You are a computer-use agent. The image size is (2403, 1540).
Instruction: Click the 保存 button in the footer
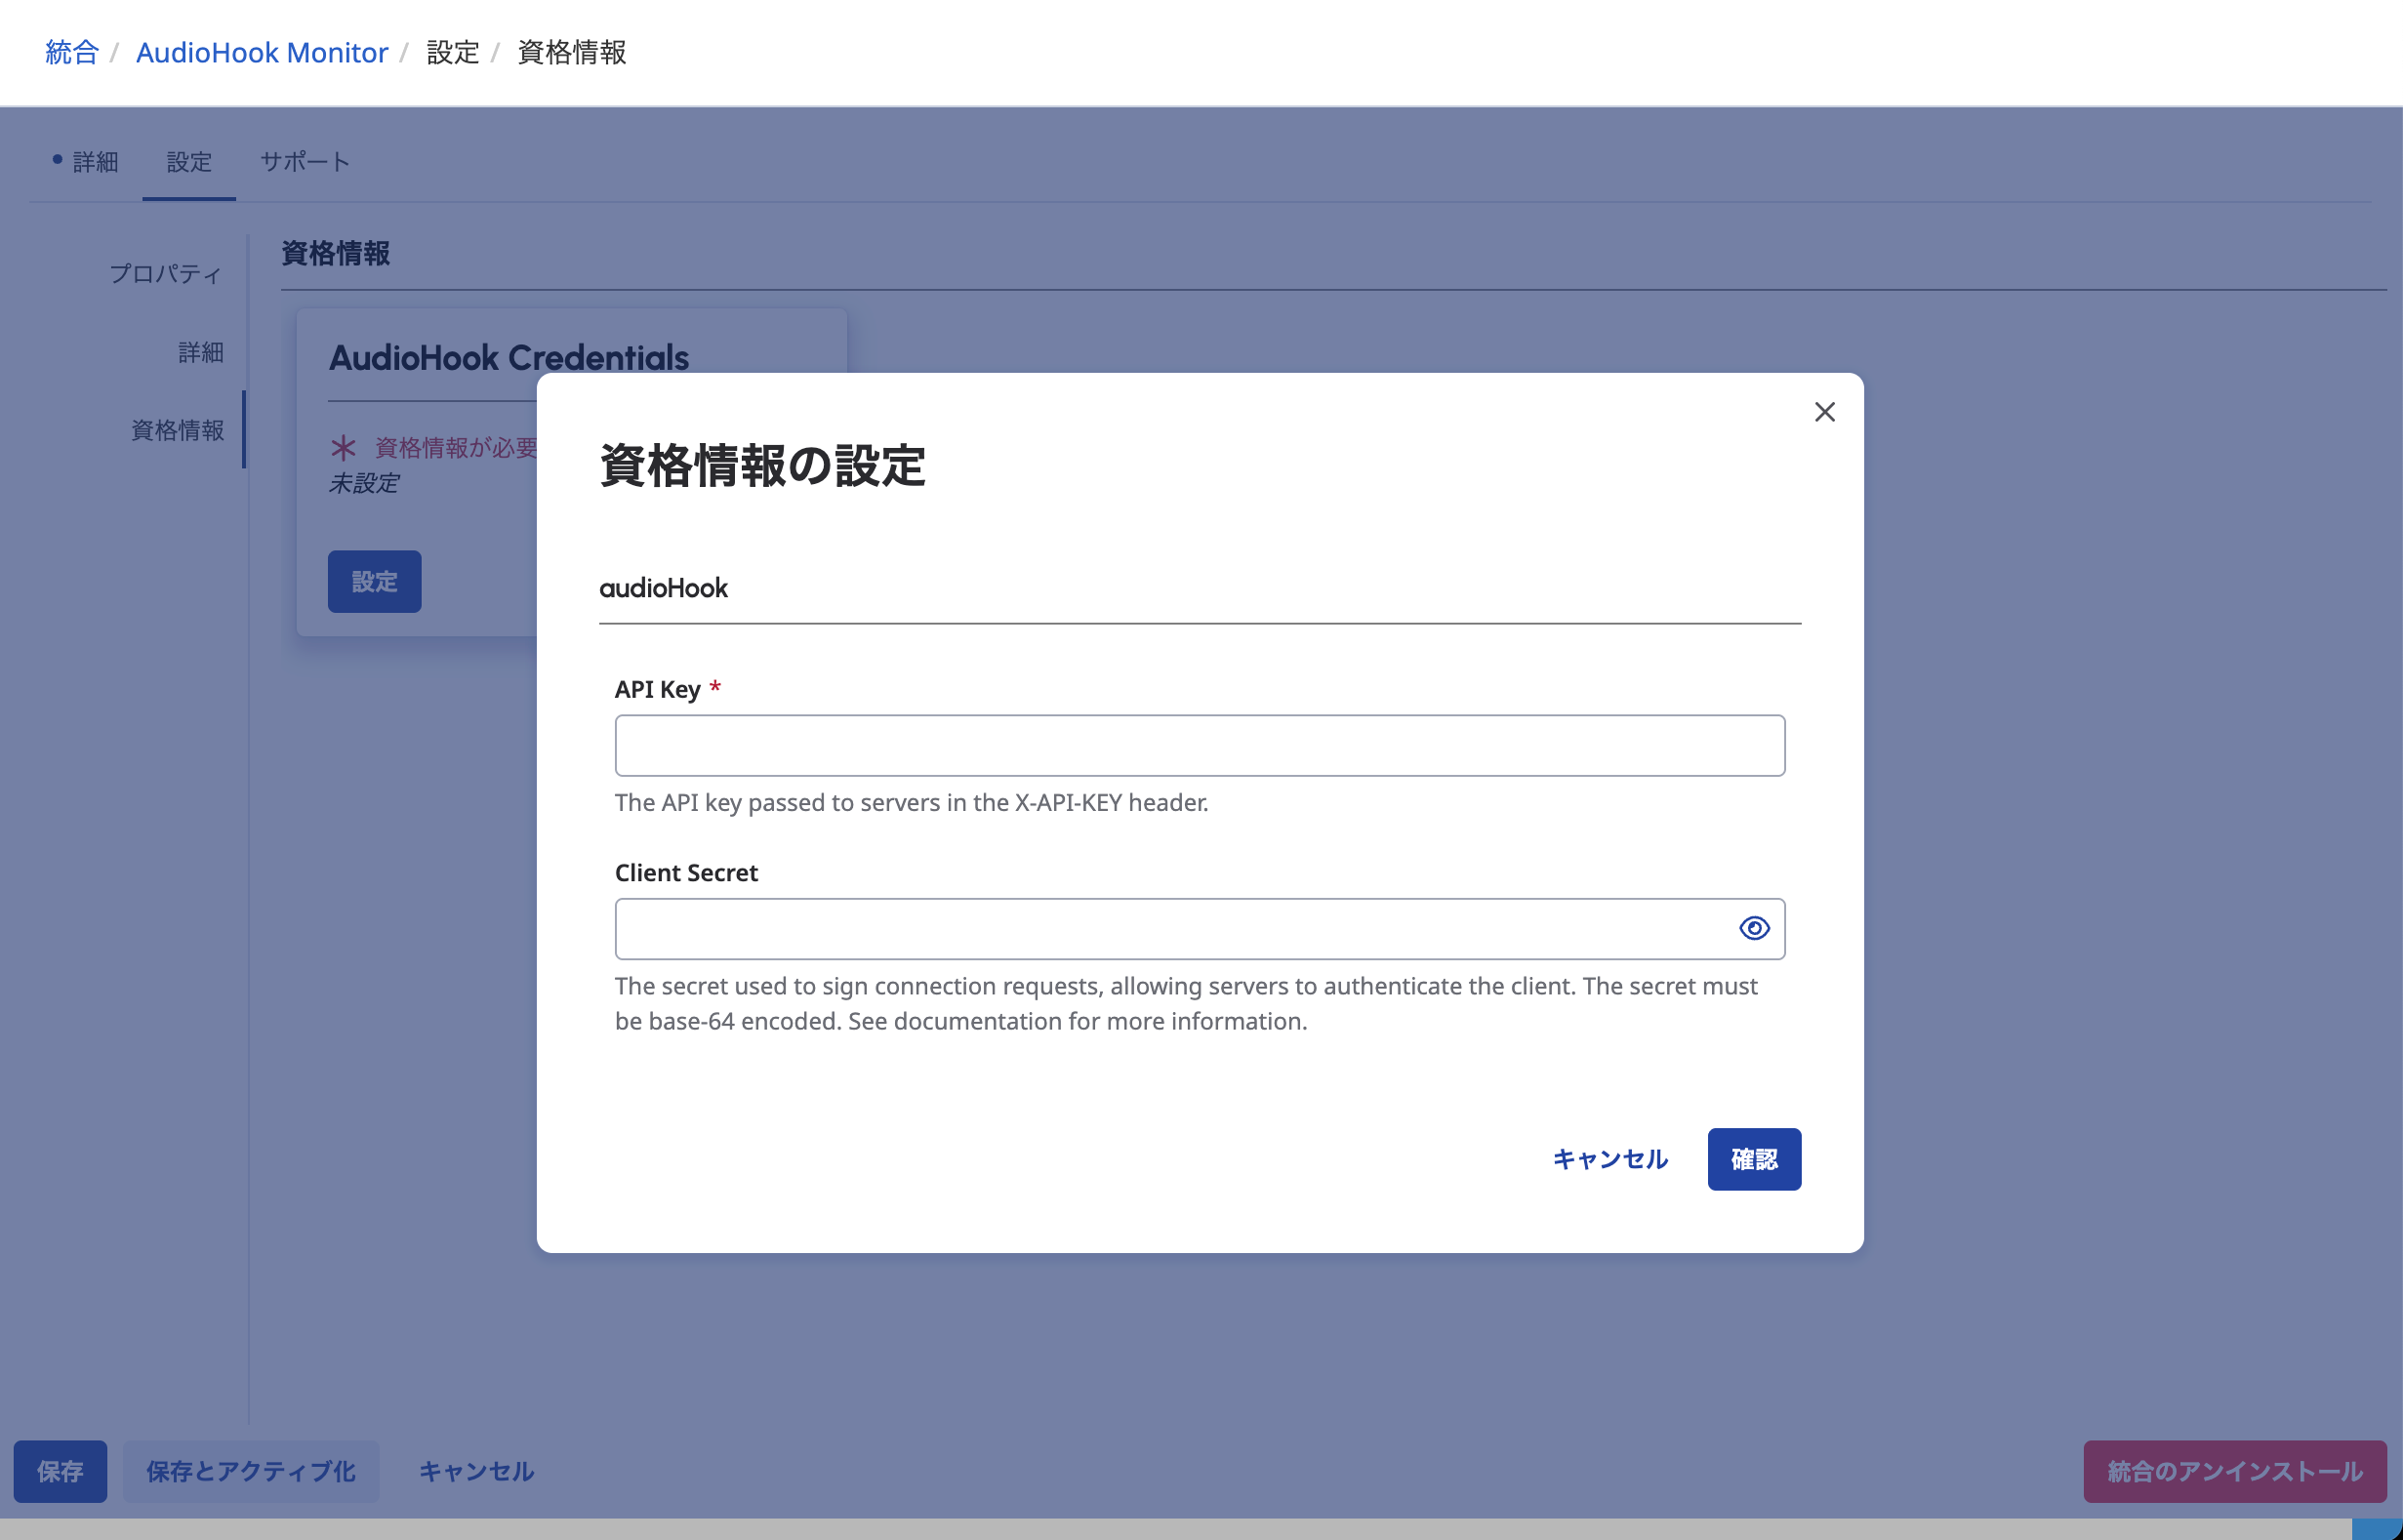tap(60, 1471)
